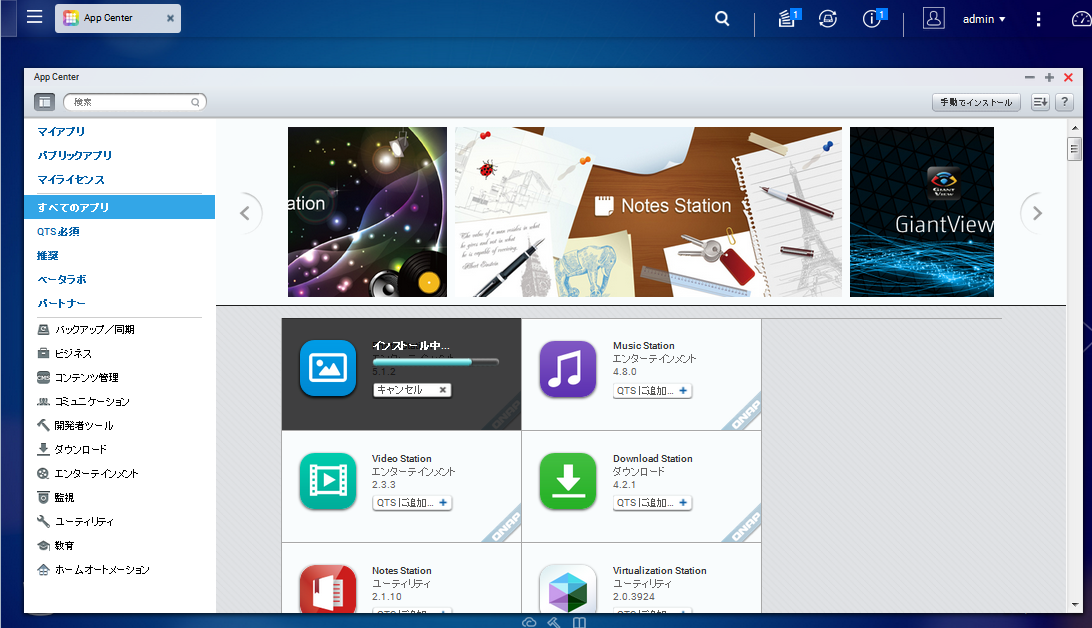Open ホームオートメーション category

point(93,570)
